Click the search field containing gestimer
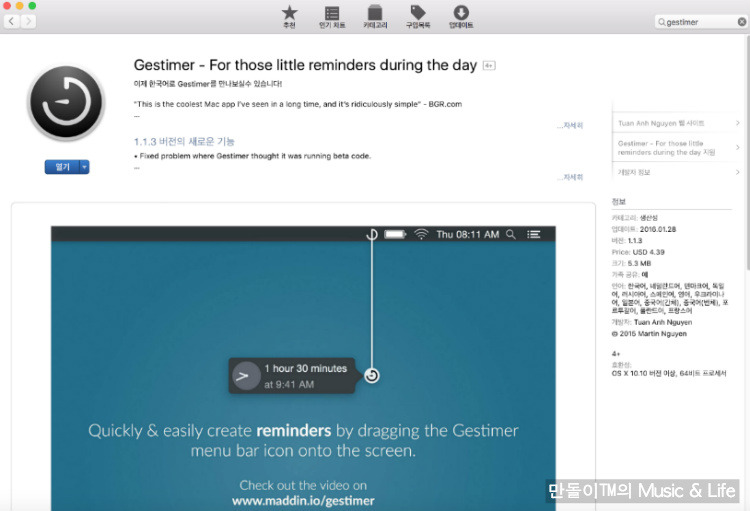The image size is (750, 511). 701,22
